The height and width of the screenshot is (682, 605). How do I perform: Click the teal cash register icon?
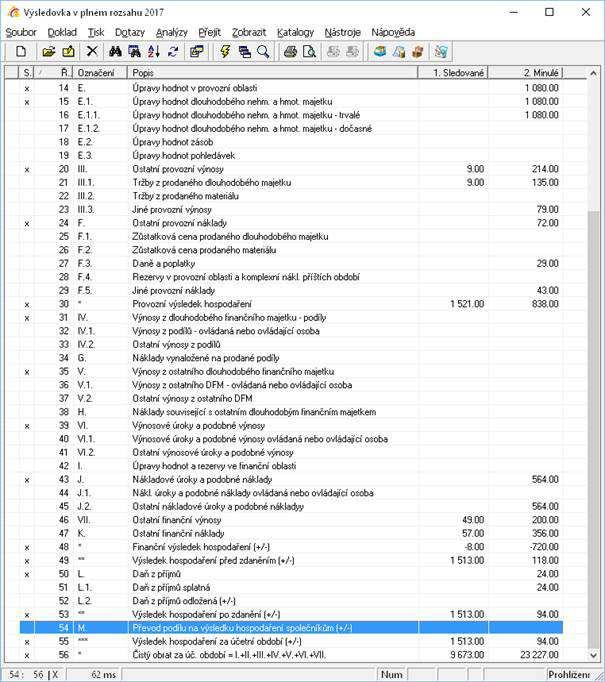point(380,52)
